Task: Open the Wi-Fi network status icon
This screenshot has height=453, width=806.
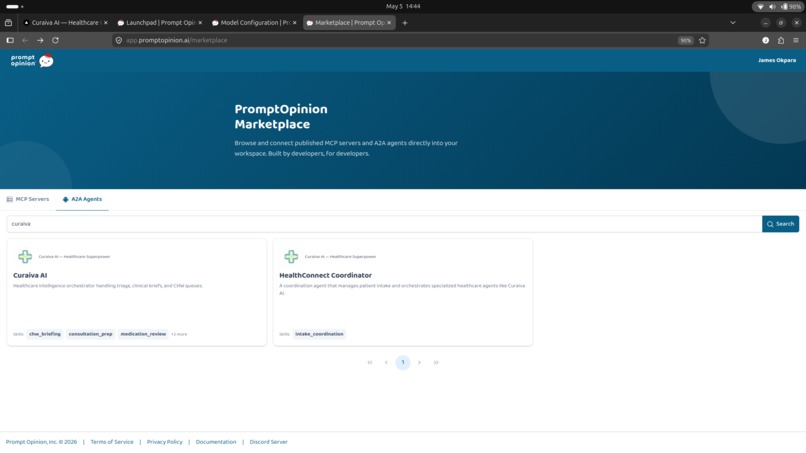Action: 761,7
